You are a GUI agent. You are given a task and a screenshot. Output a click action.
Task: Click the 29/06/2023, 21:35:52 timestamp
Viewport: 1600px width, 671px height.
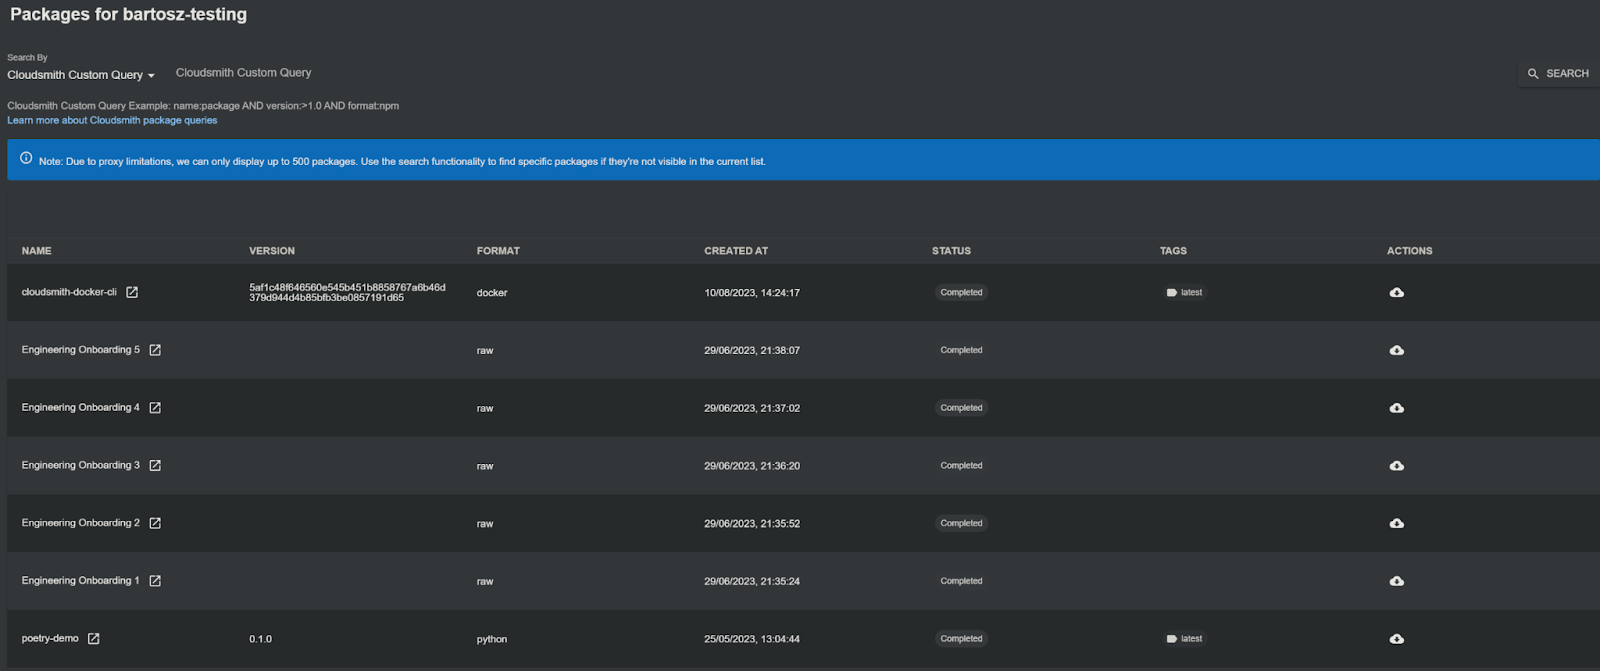752,524
